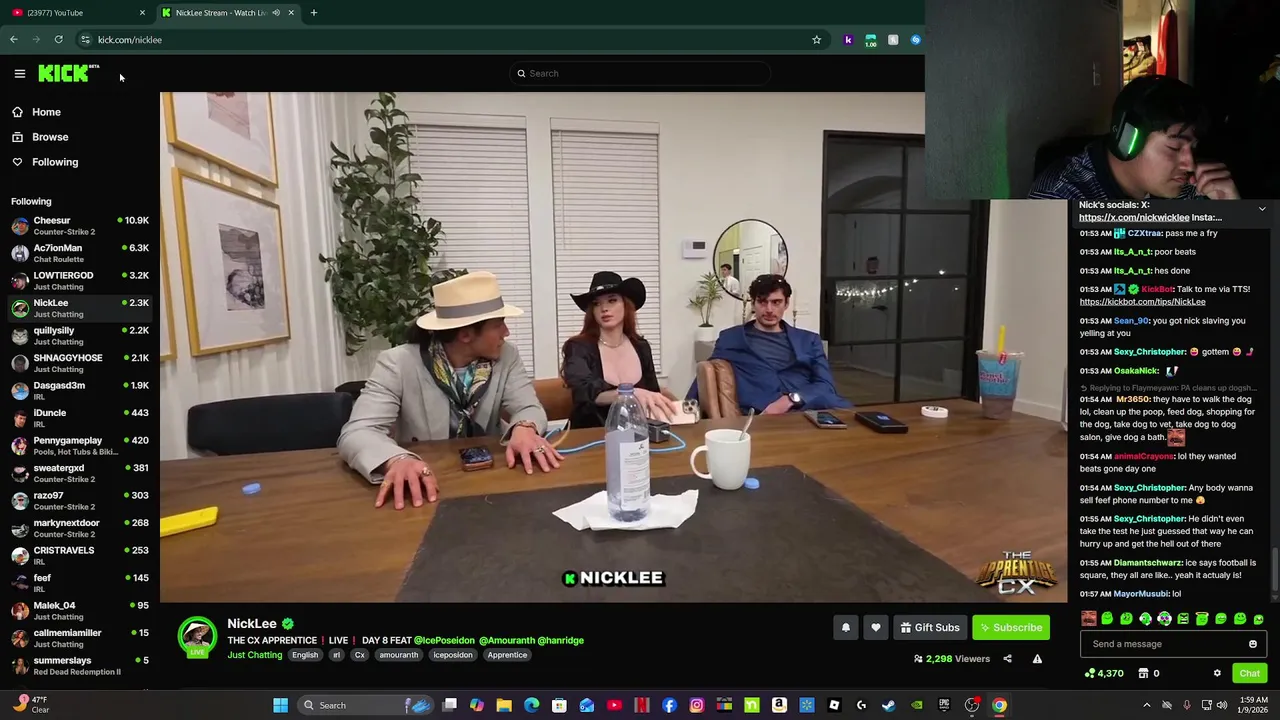Open the channel shop icon showing 0

1149,673
